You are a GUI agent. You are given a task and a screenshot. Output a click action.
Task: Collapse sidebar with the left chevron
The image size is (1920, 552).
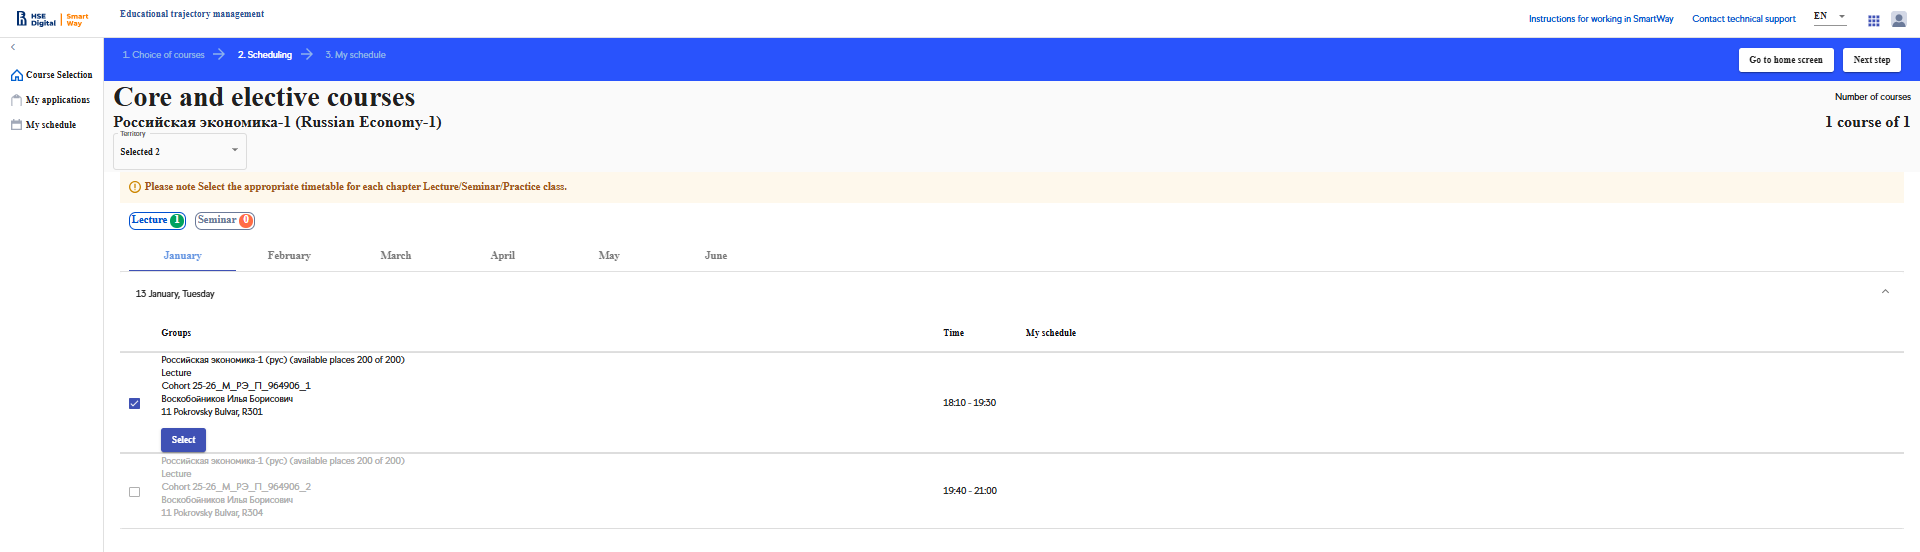(x=13, y=47)
